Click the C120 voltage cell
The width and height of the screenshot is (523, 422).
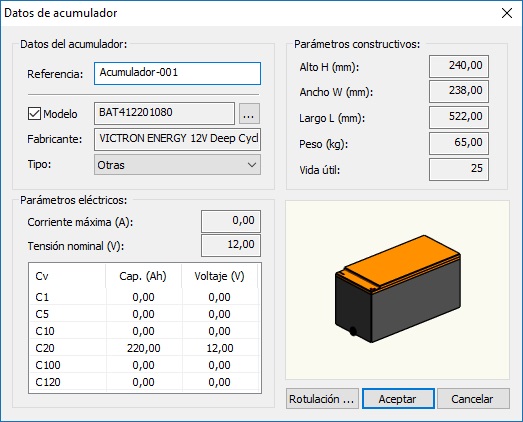tap(220, 382)
